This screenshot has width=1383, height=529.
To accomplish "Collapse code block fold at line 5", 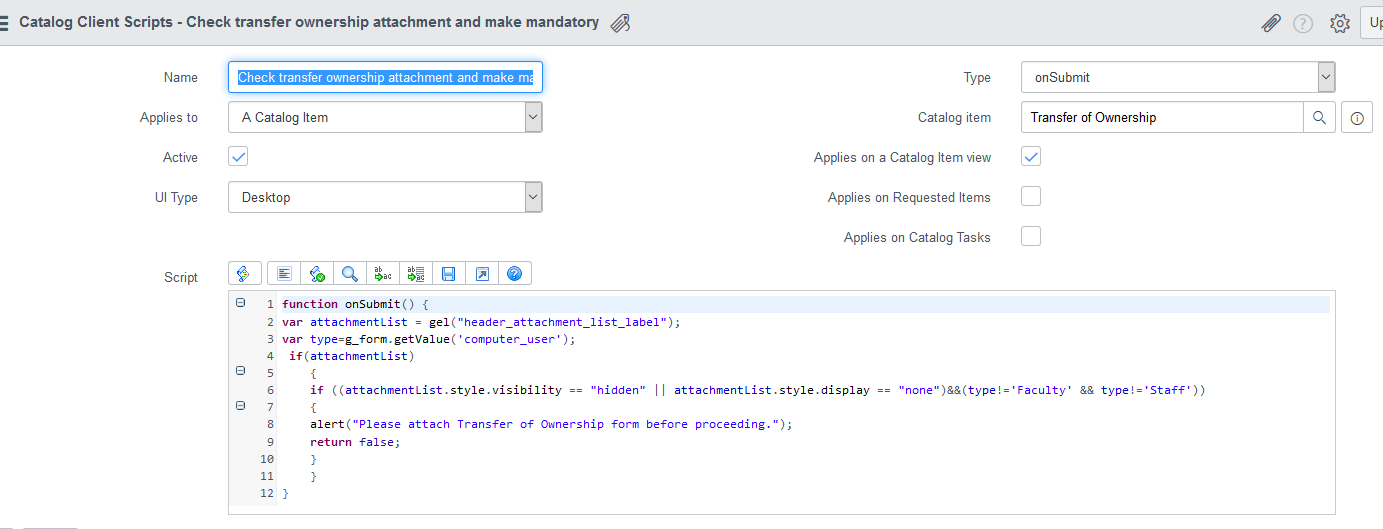I will point(240,370).
